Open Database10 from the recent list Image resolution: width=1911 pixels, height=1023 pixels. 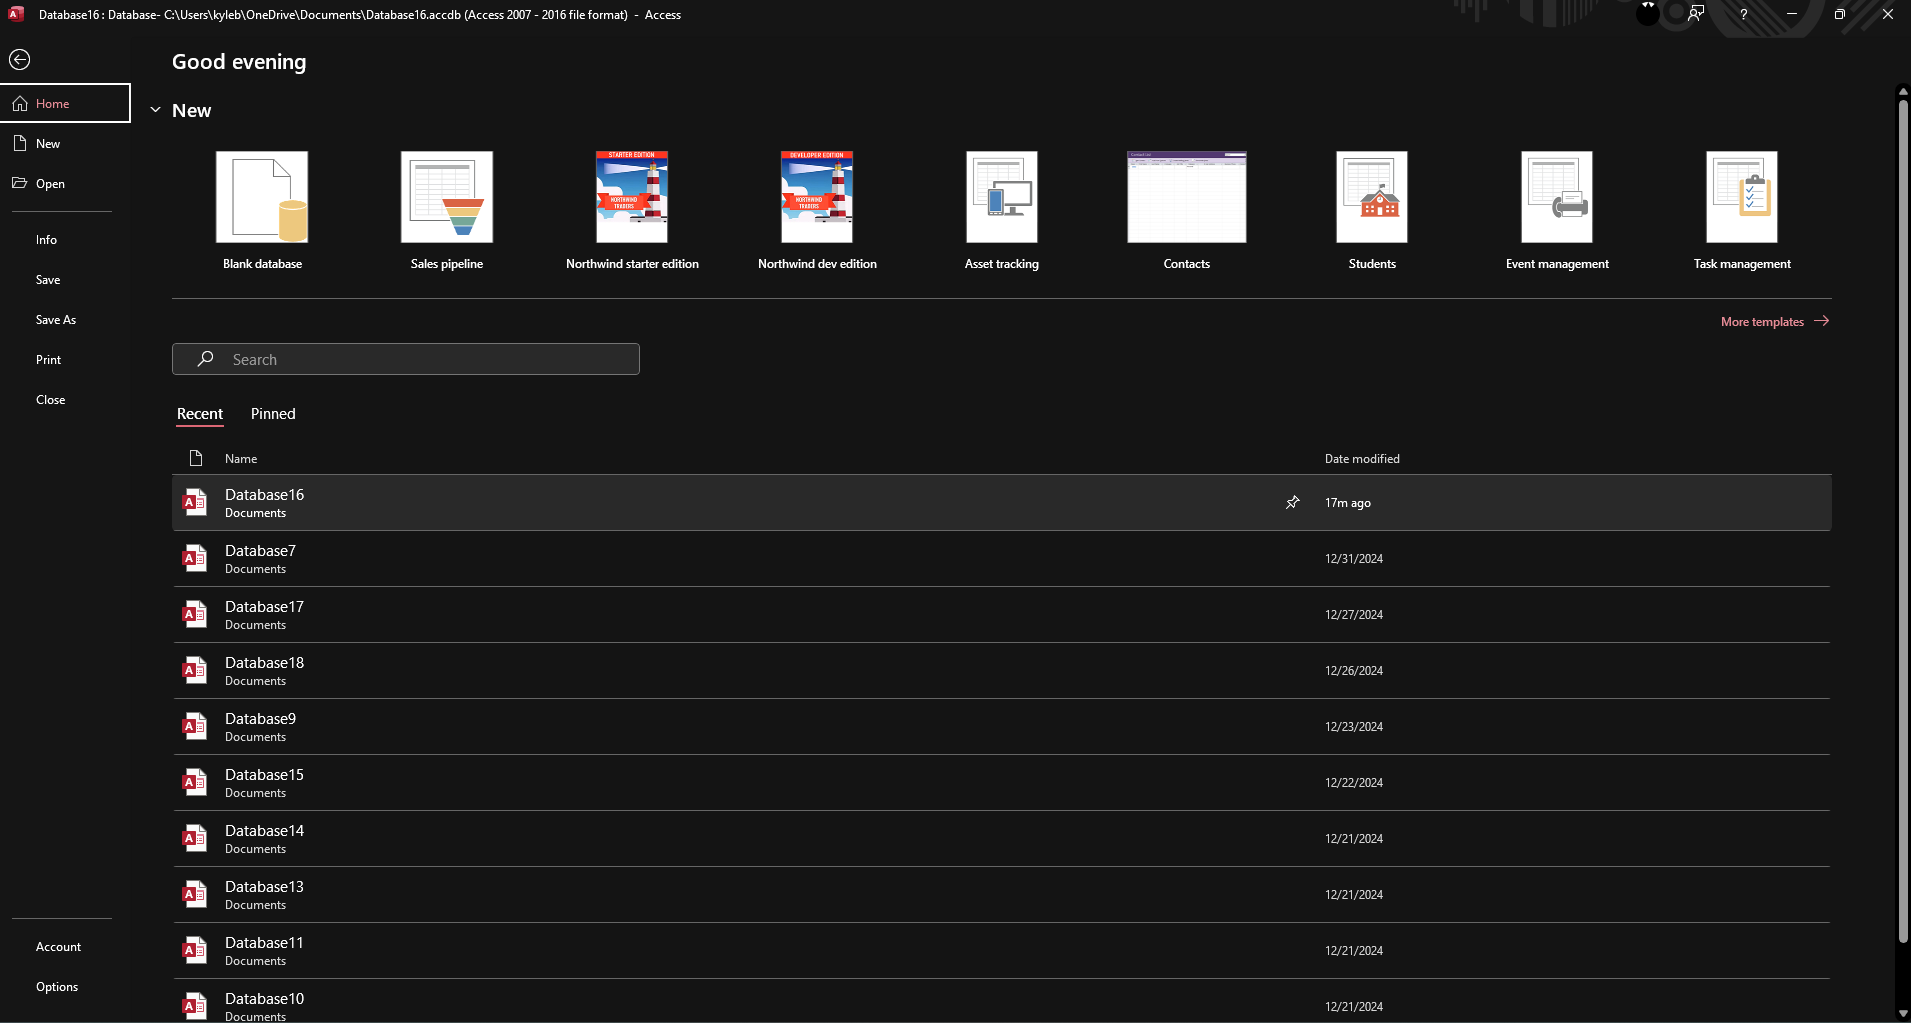click(x=1001, y=1001)
